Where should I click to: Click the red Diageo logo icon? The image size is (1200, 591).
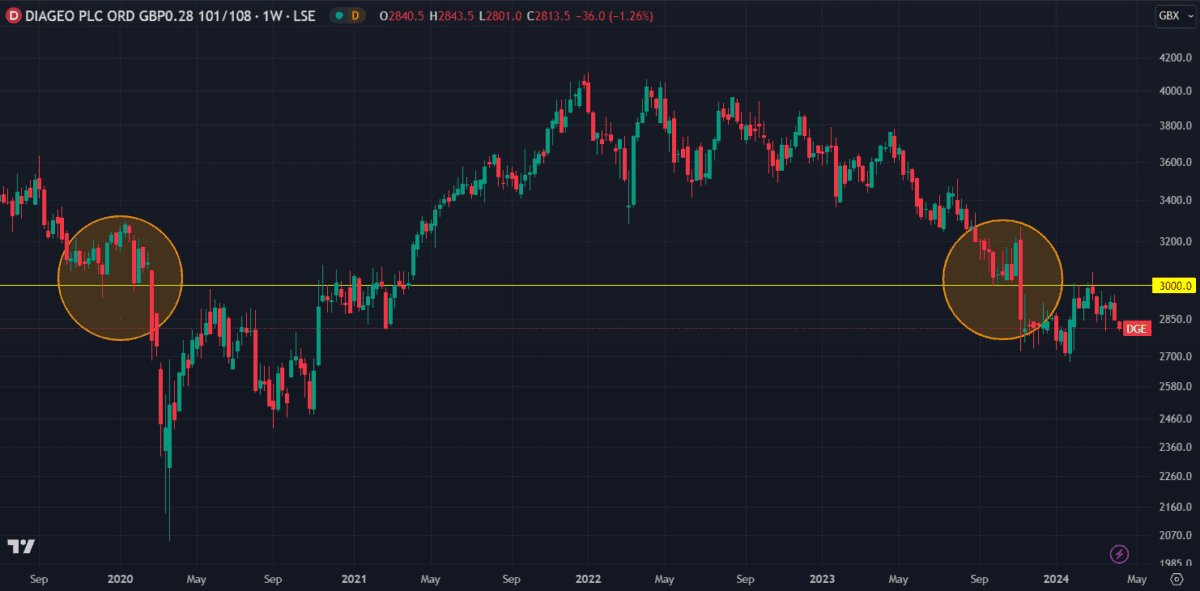[x=14, y=15]
